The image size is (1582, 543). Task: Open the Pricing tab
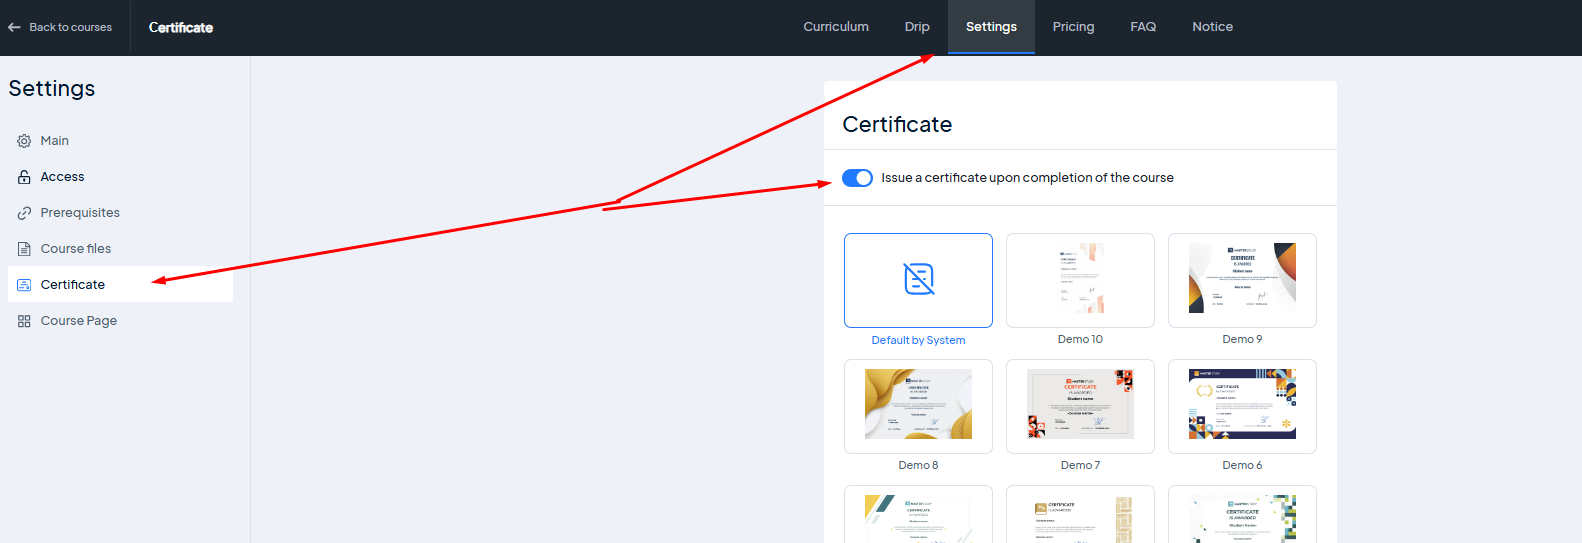[1073, 27]
